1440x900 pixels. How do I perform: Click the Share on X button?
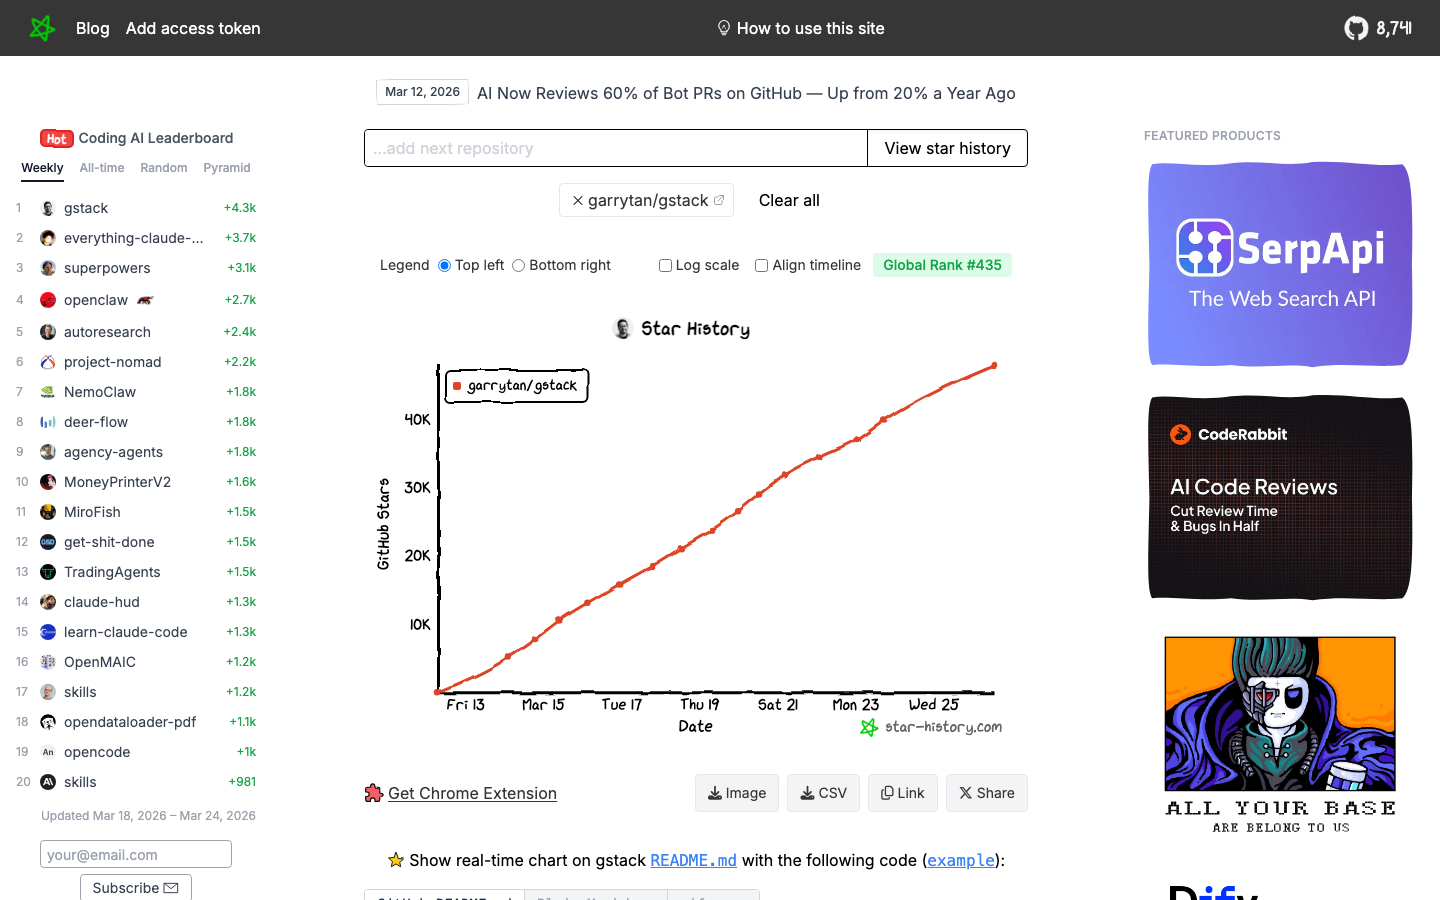tap(987, 793)
